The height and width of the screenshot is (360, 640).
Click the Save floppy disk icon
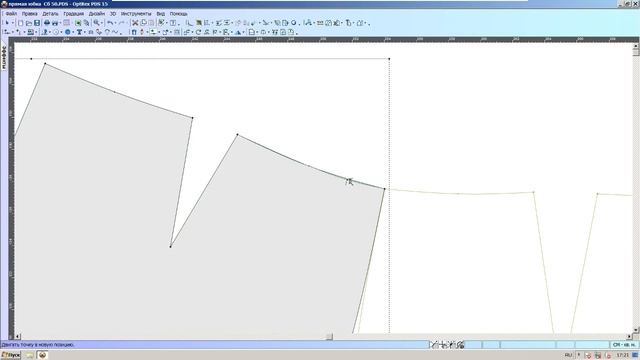pyautogui.click(x=37, y=23)
